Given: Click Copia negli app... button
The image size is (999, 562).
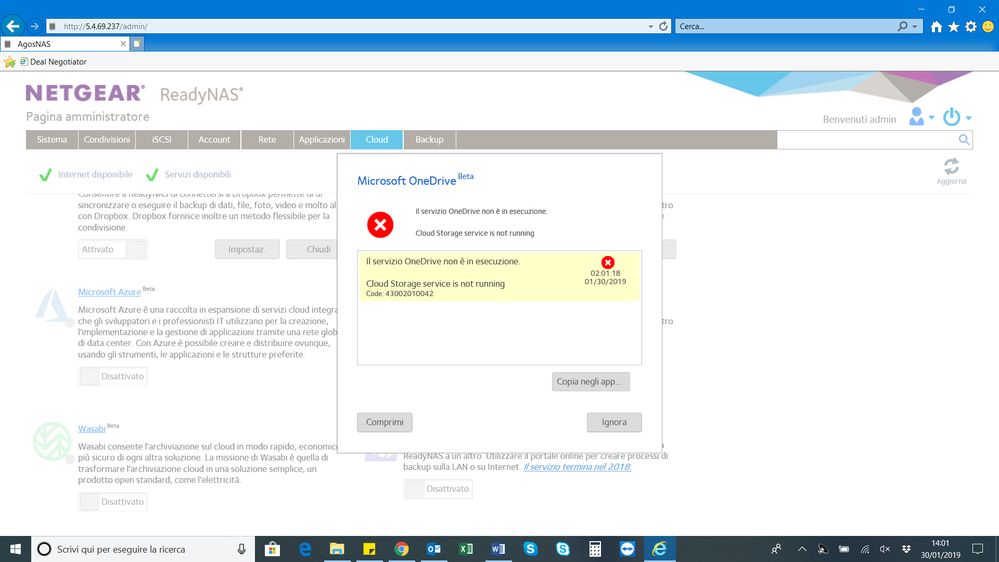Looking at the screenshot, I should pyautogui.click(x=591, y=382).
